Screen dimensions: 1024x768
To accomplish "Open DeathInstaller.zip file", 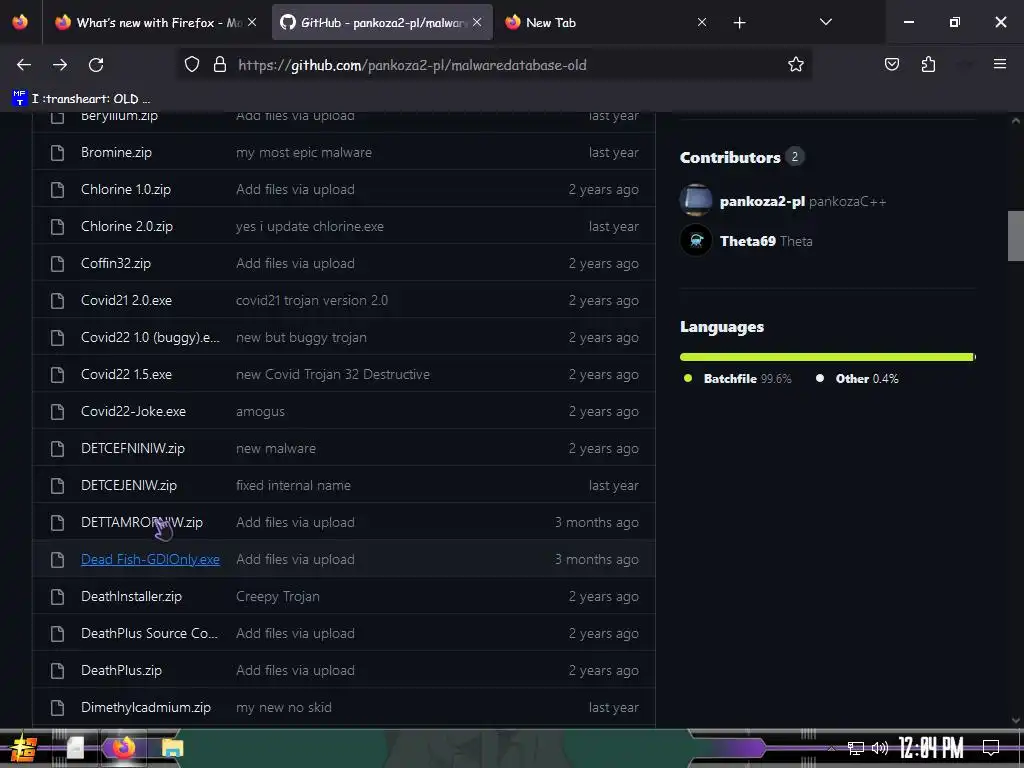I will pos(131,596).
